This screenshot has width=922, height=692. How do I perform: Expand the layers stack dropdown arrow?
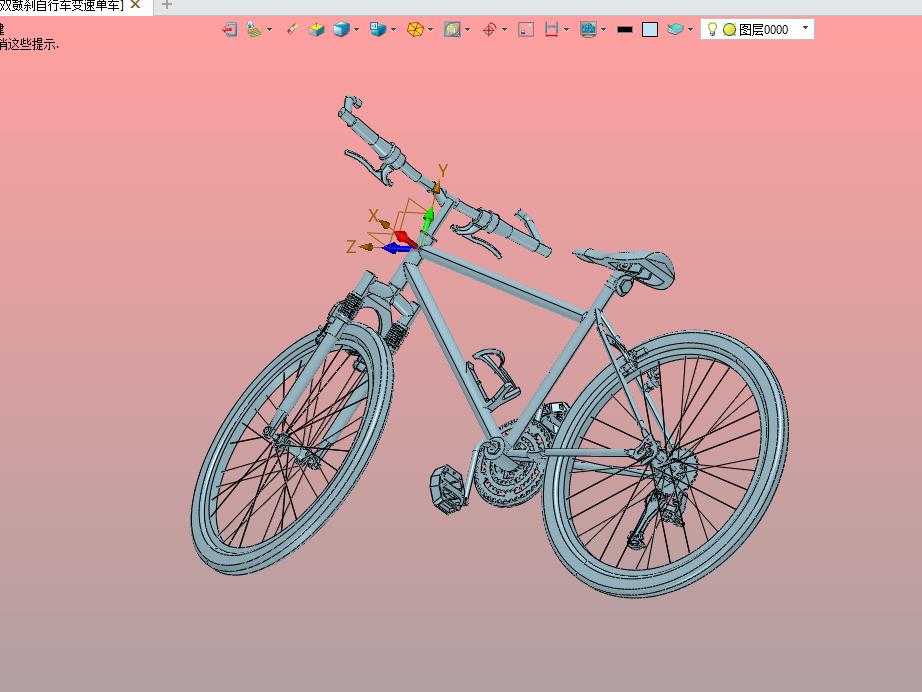(690, 29)
